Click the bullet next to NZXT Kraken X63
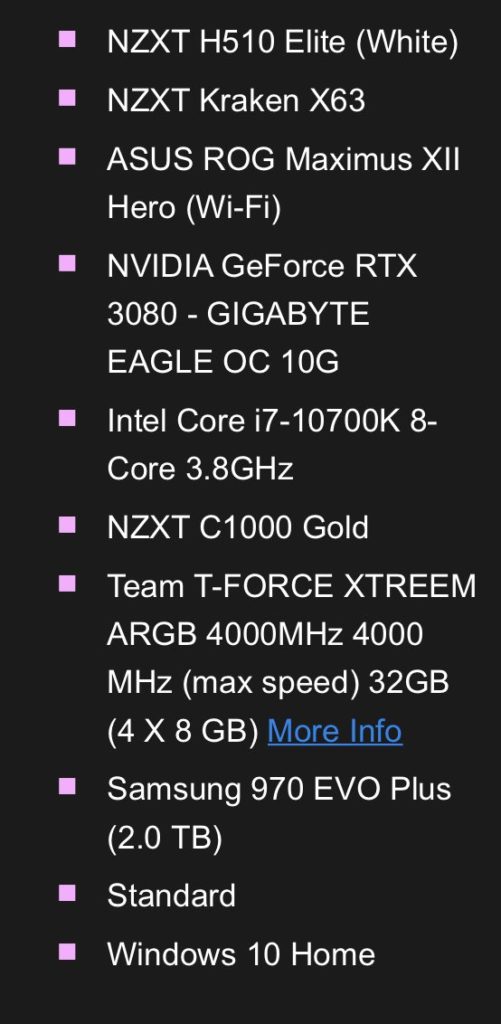This screenshot has width=501, height=1024. click(x=67, y=98)
